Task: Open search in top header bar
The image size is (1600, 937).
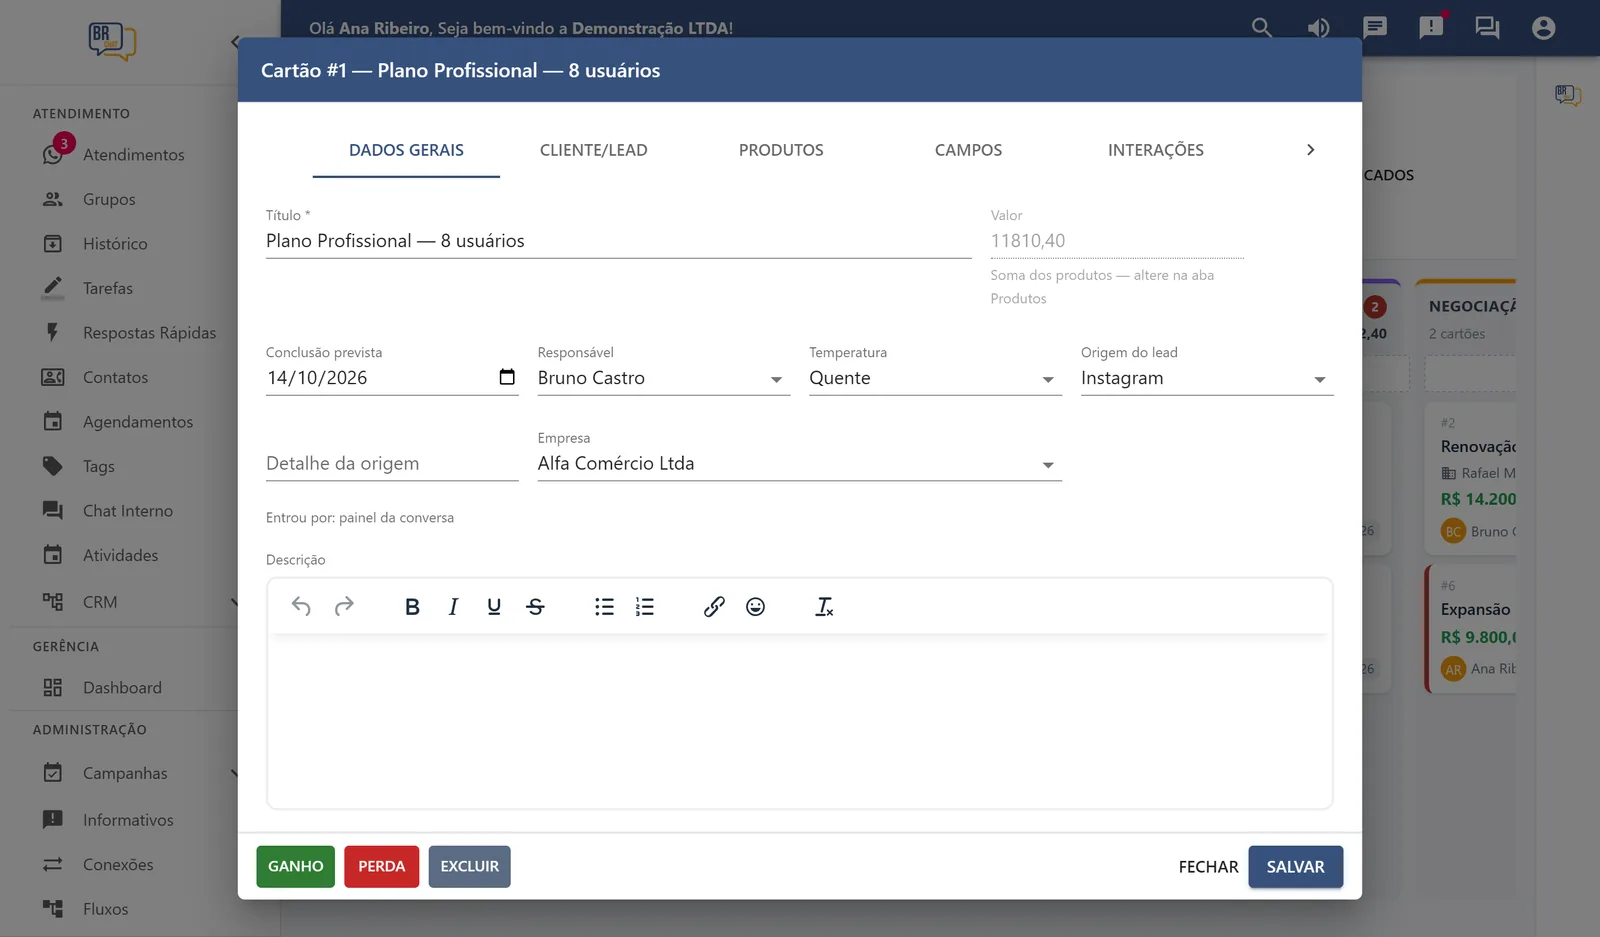Action: point(1262,28)
